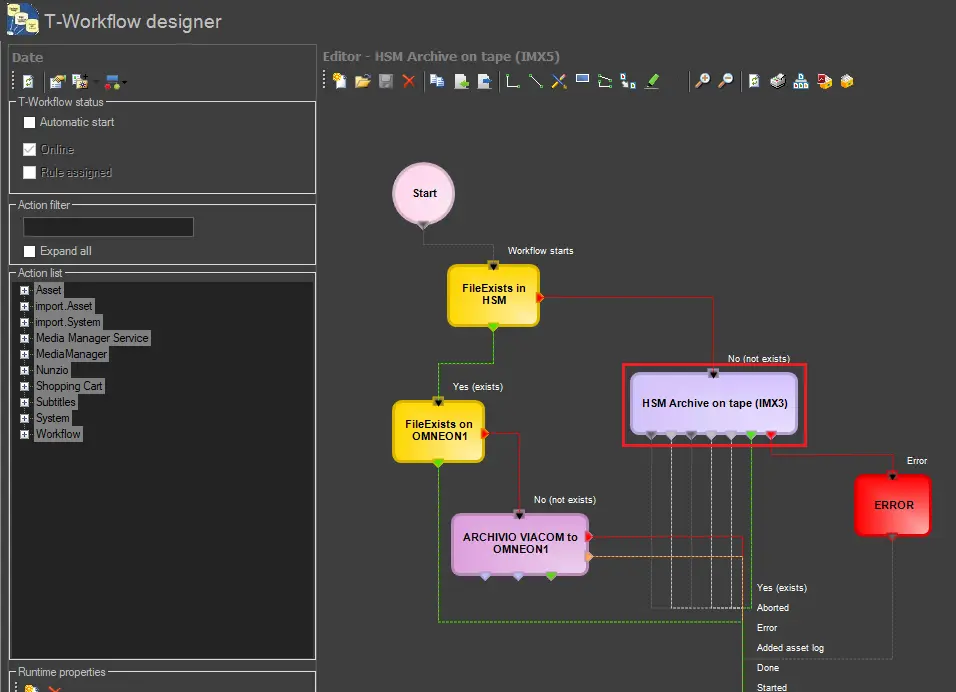Expand the Workflow tree node
The height and width of the screenshot is (692, 956).
tap(25, 434)
